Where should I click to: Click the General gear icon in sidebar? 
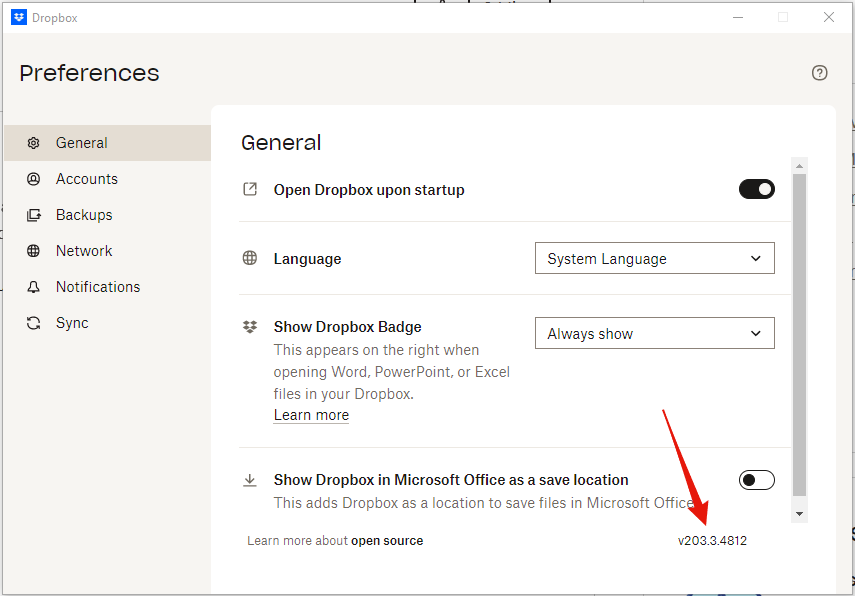34,143
